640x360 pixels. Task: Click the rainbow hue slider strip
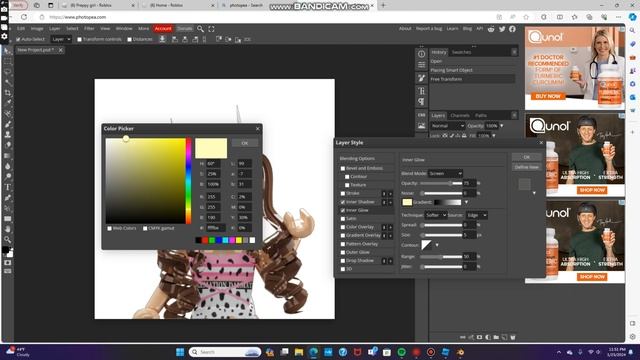pos(189,181)
